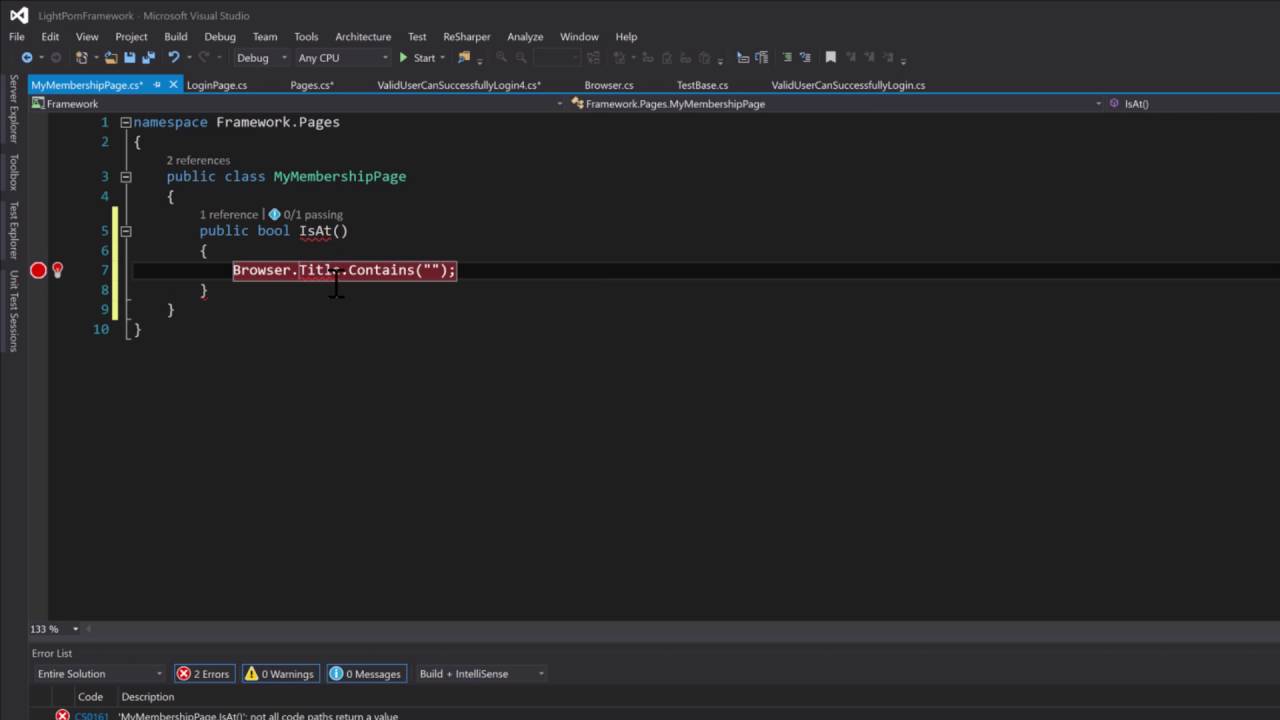Open the 133 % zoom dropdown
This screenshot has height=720, width=1280.
click(x=75, y=629)
